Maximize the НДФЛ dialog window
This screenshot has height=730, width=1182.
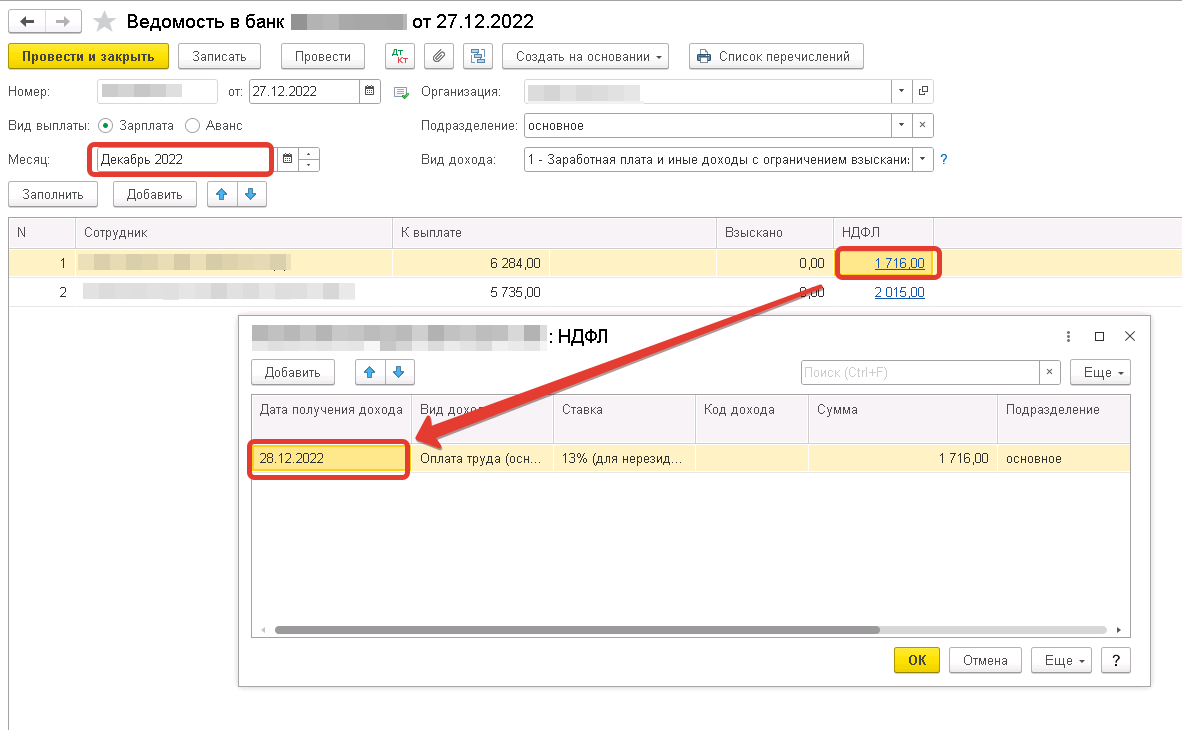click(1099, 336)
